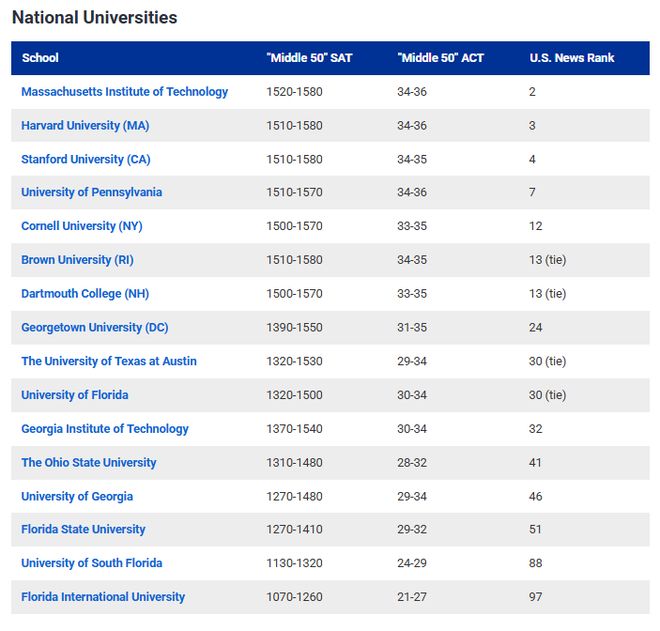Open The Ohio State University link

click(89, 463)
